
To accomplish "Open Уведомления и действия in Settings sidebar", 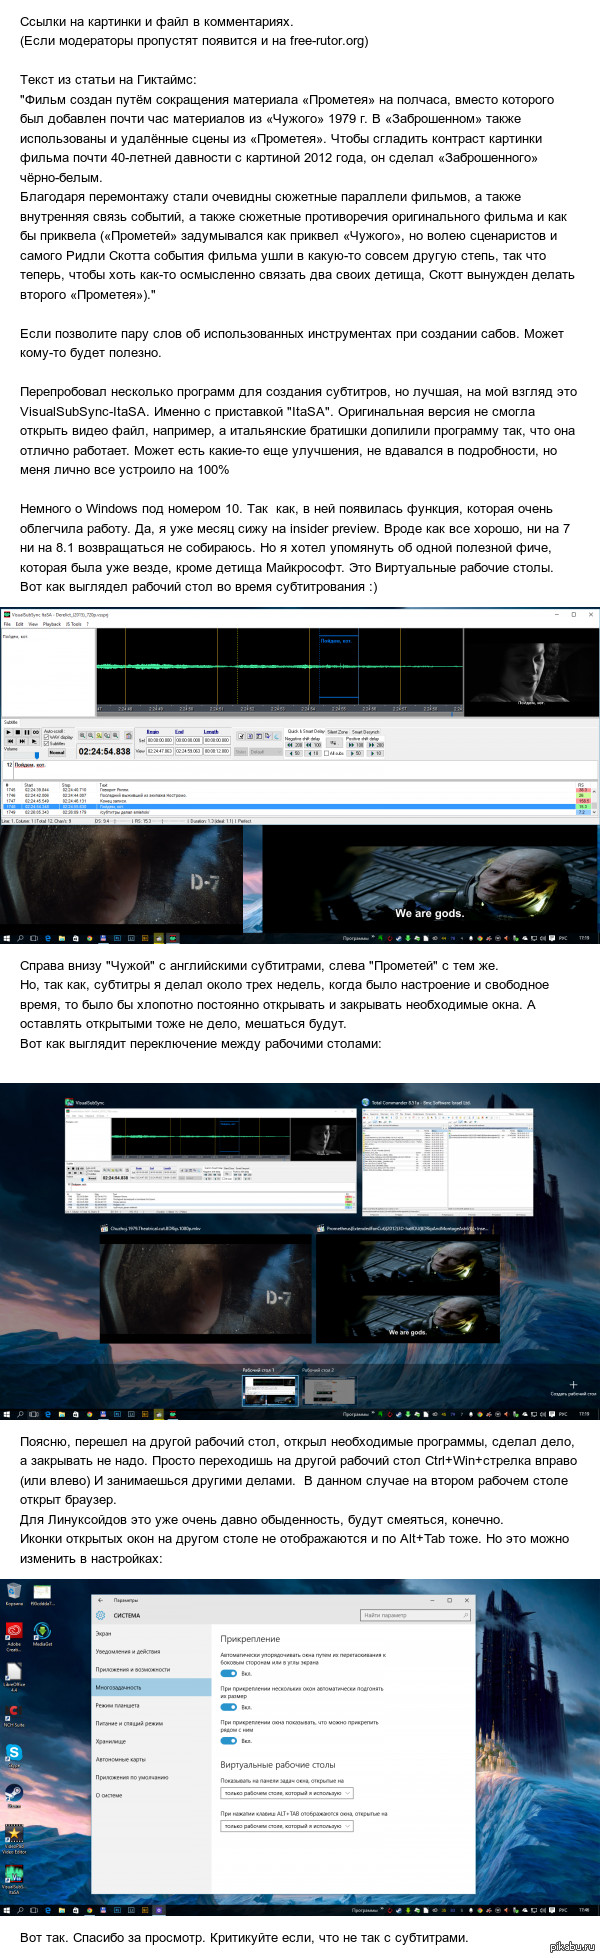I will tap(151, 1652).
